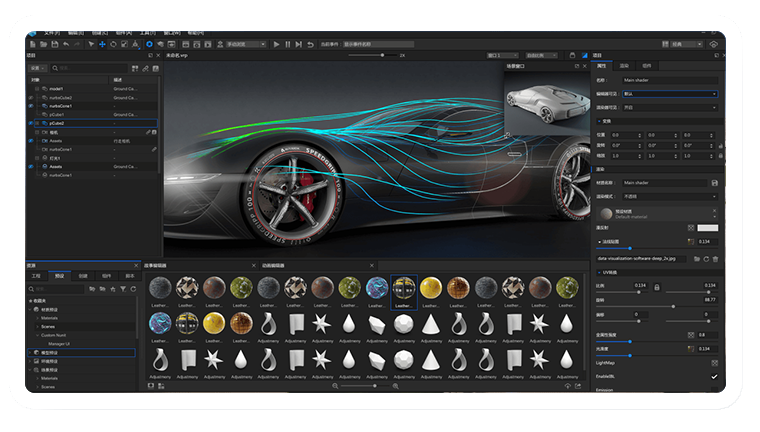
Task: Click the cloud icon at top right
Action: point(713,44)
